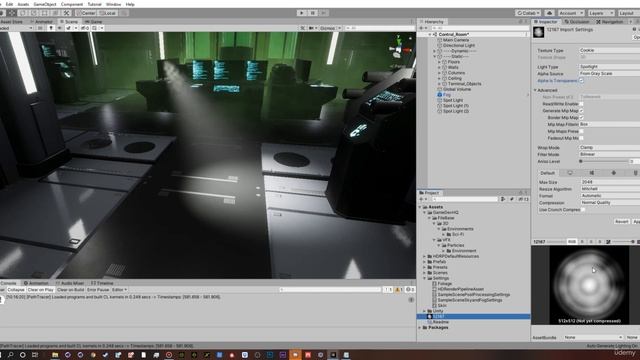
Task: Switch to the Animator tab
Action: pos(41,22)
